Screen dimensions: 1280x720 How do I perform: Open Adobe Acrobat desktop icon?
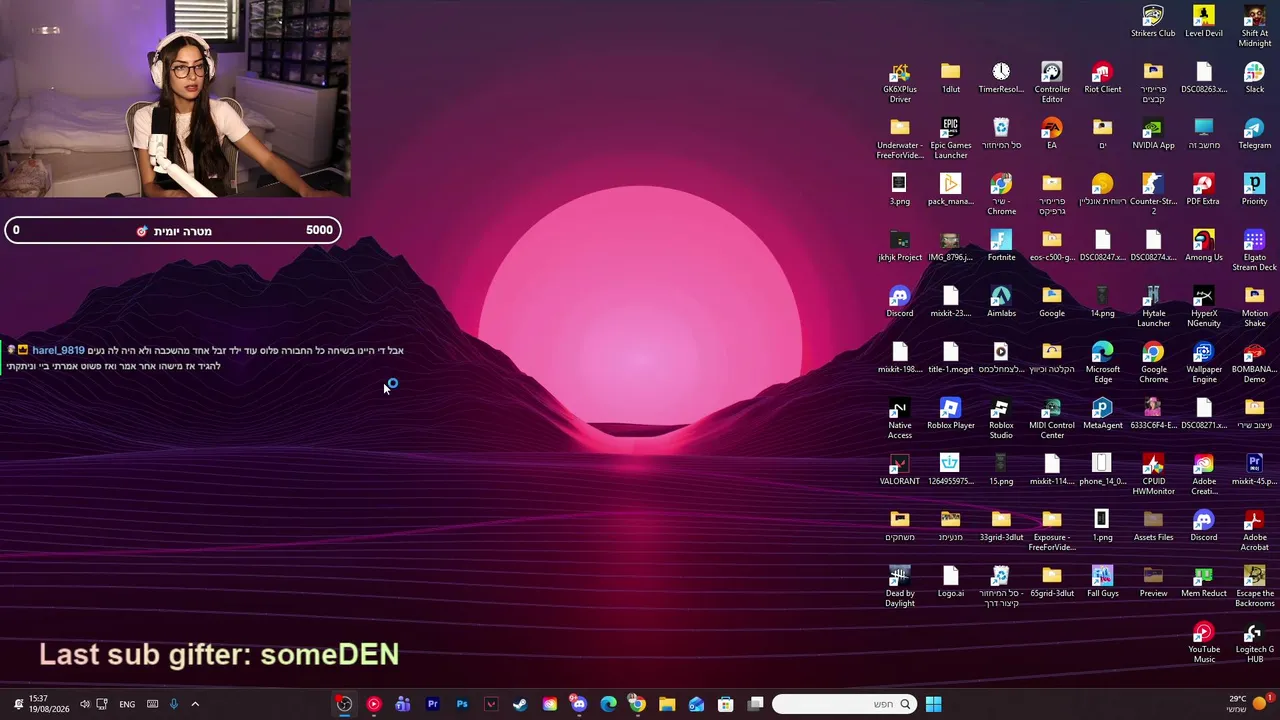1254,530
